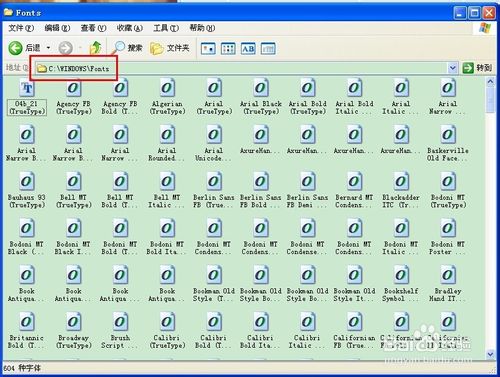Click the Fonts title bar folder icon
Image resolution: width=500 pixels, height=377 pixels.
point(8,13)
